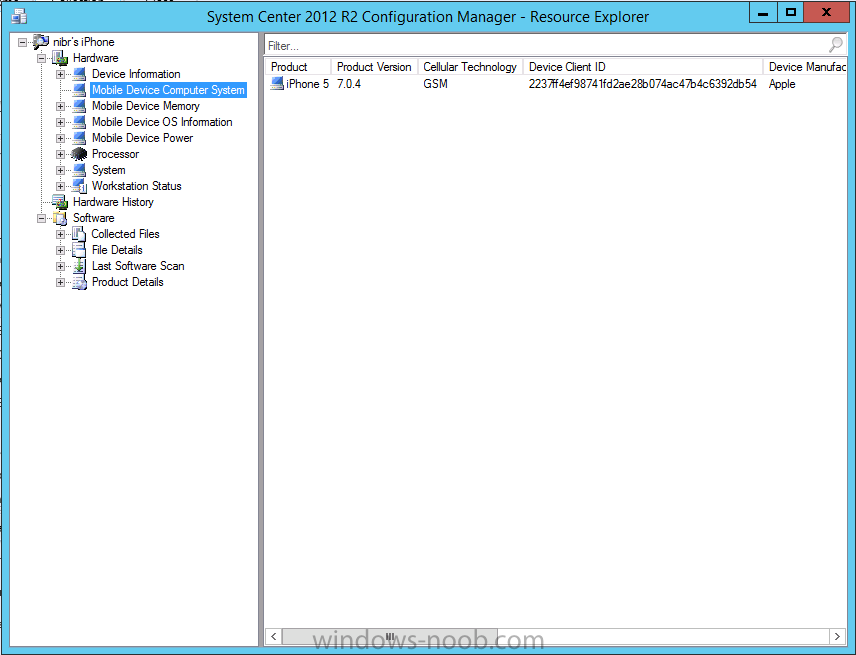Screen dimensions: 856x655
Task: Click the horizontal scrollbar left arrow
Action: click(274, 636)
